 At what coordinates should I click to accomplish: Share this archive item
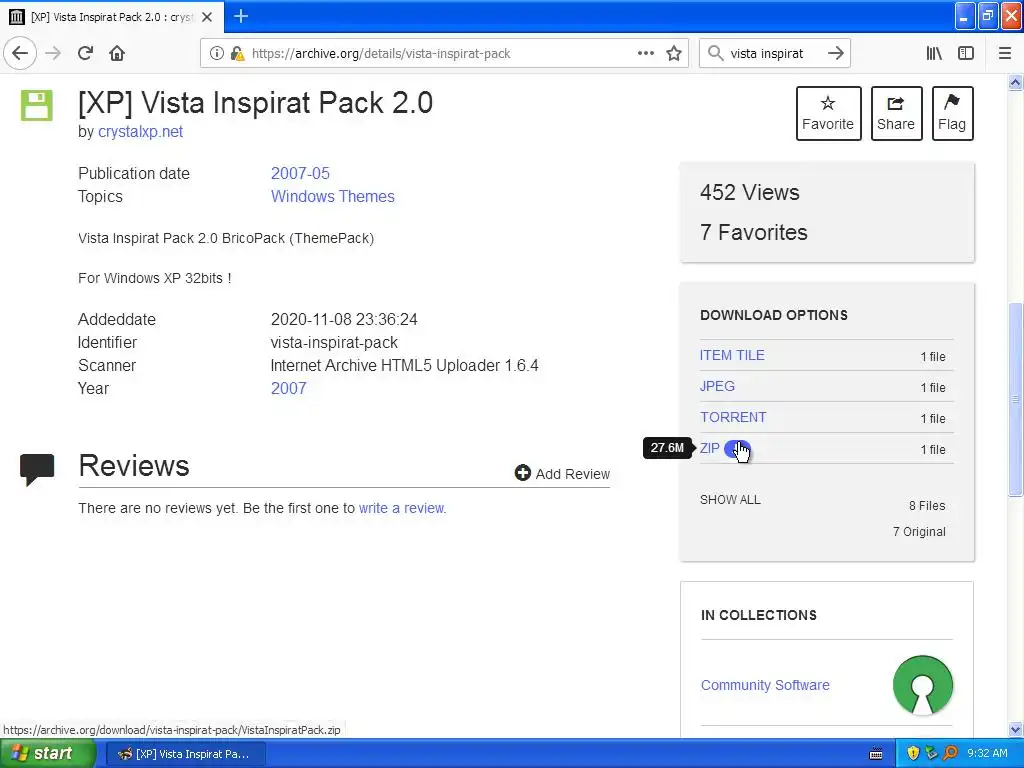(x=896, y=114)
